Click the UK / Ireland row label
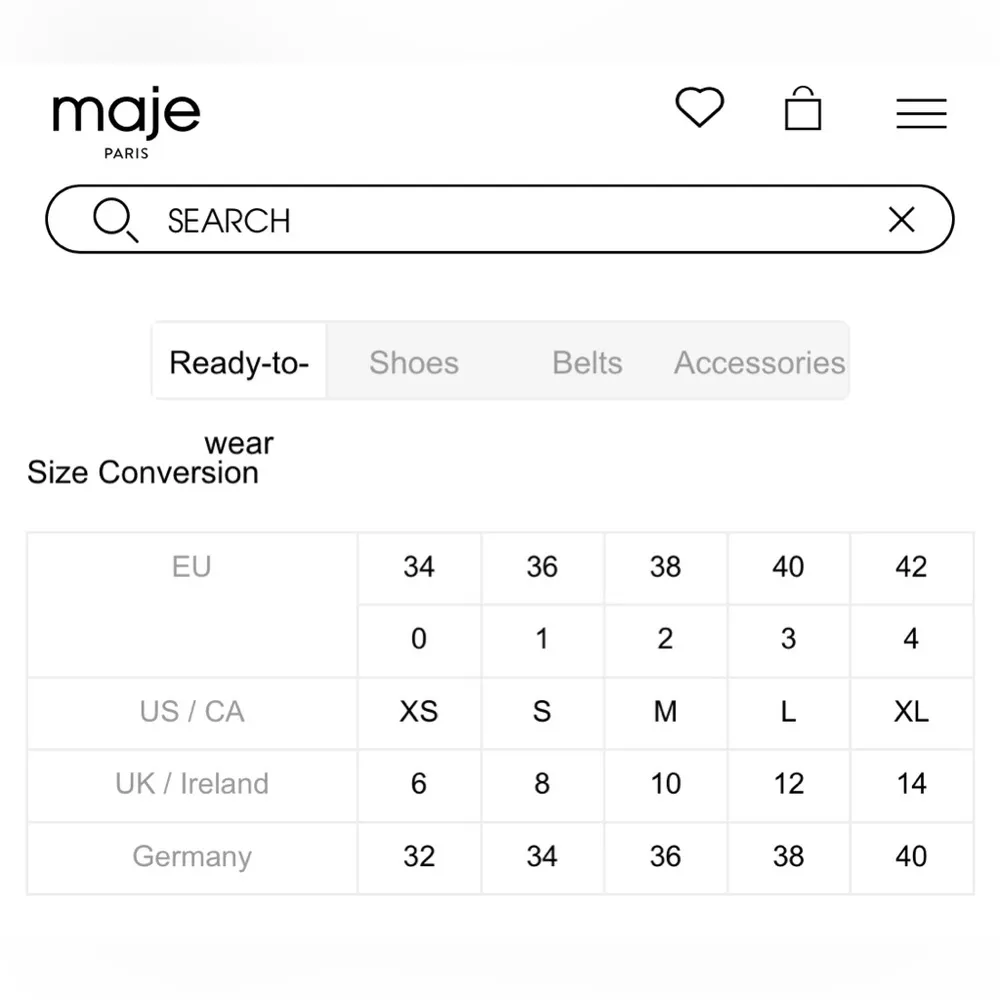The height and width of the screenshot is (1000, 1000). pos(192,784)
